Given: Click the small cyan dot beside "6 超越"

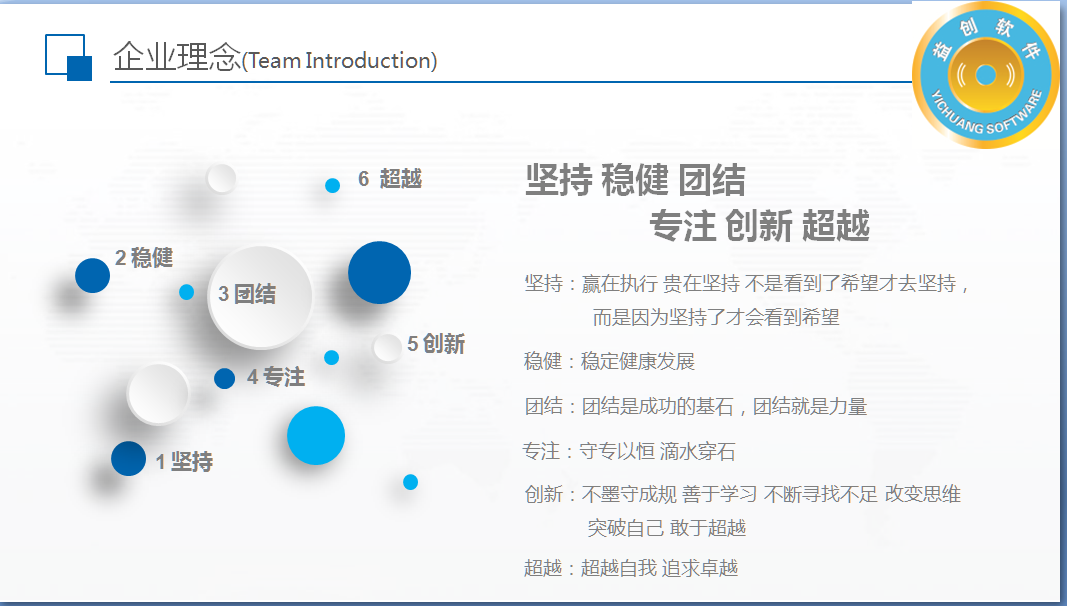Looking at the screenshot, I should [332, 186].
